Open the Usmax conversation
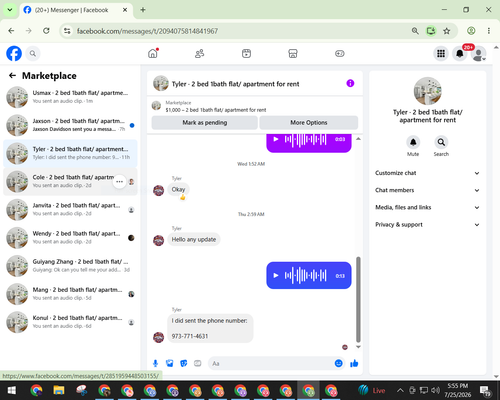 pyautogui.click(x=70, y=97)
